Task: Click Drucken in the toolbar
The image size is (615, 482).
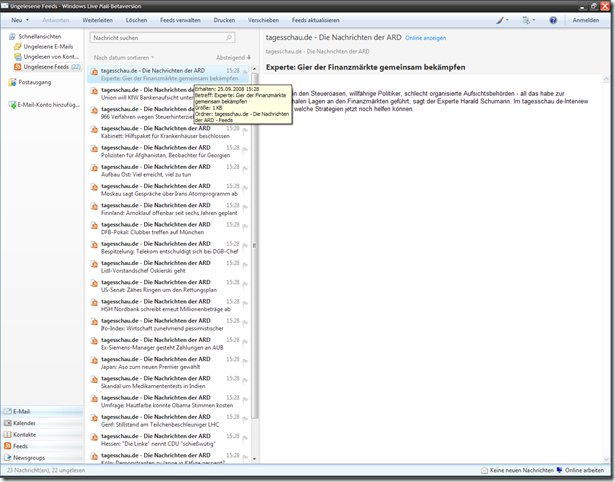Action: pos(224,20)
